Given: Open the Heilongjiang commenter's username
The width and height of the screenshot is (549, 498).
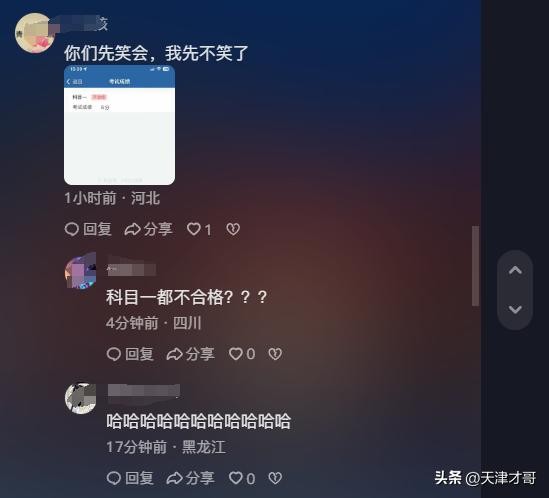Looking at the screenshot, I should click(144, 390).
